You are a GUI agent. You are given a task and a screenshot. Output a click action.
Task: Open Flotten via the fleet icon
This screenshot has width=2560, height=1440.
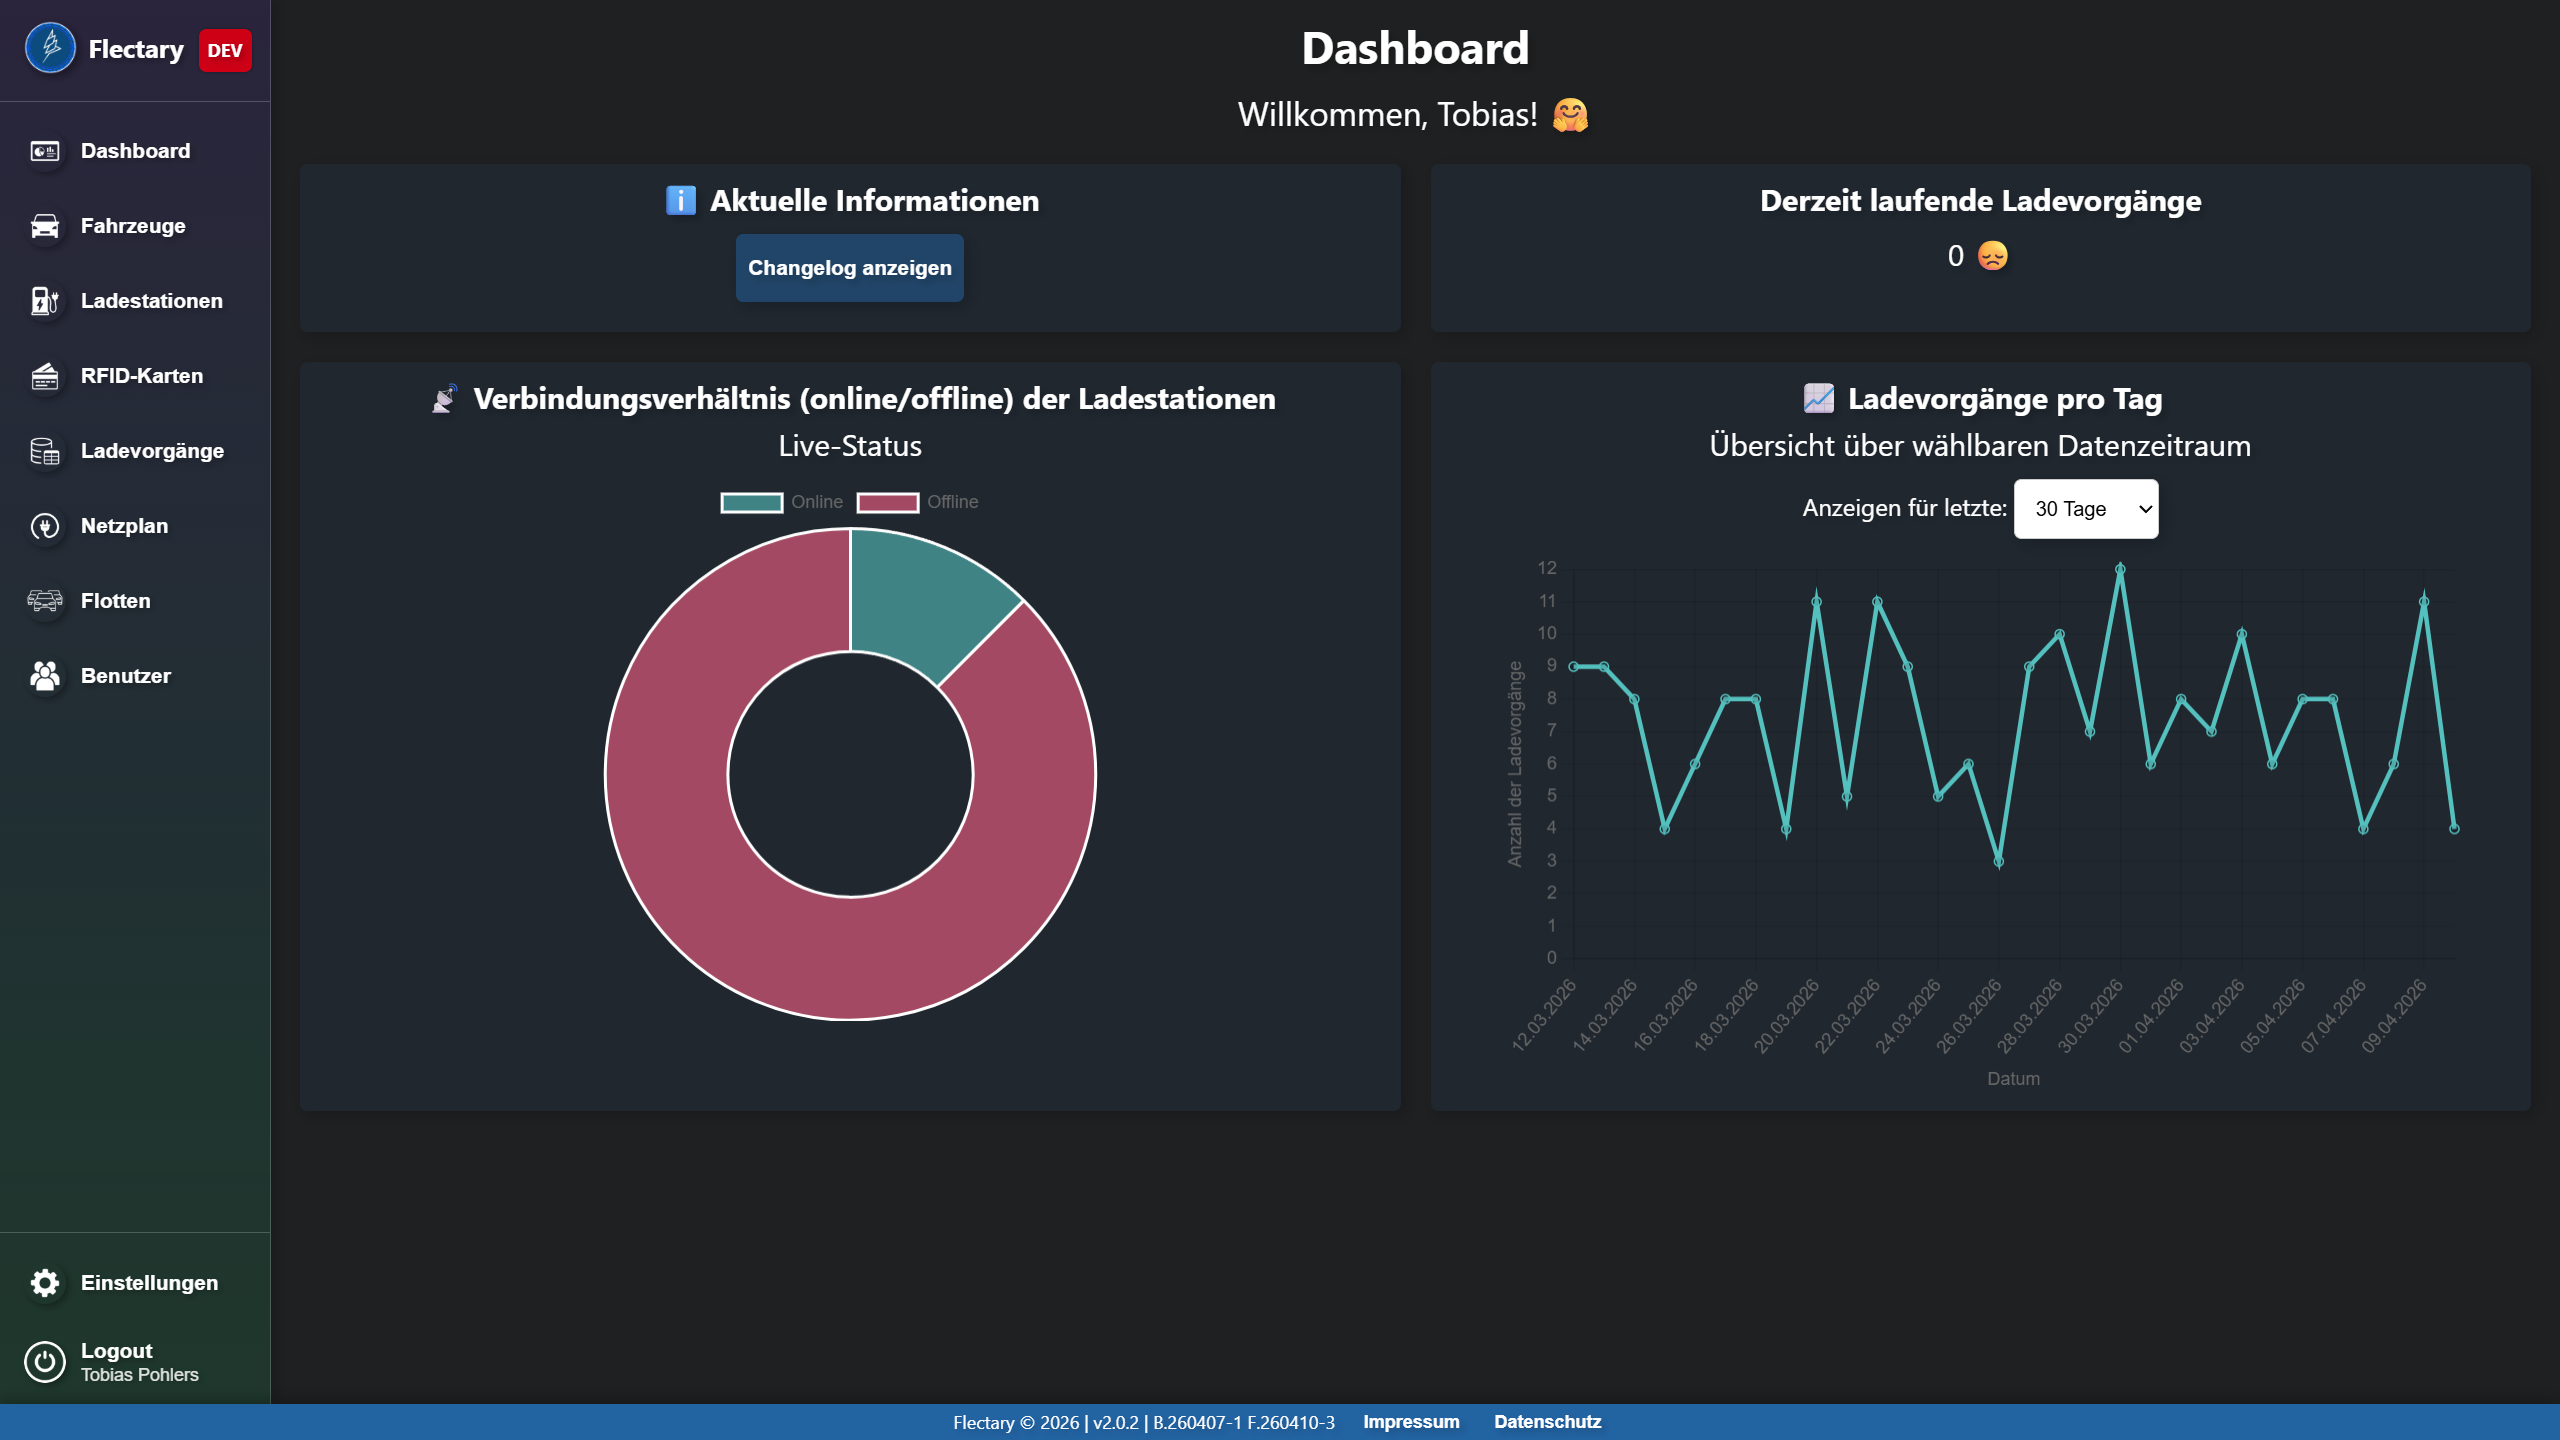tap(45, 601)
